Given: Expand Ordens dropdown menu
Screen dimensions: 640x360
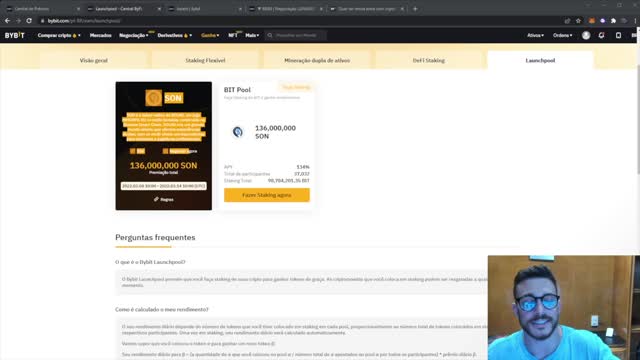Looking at the screenshot, I should point(562,36).
